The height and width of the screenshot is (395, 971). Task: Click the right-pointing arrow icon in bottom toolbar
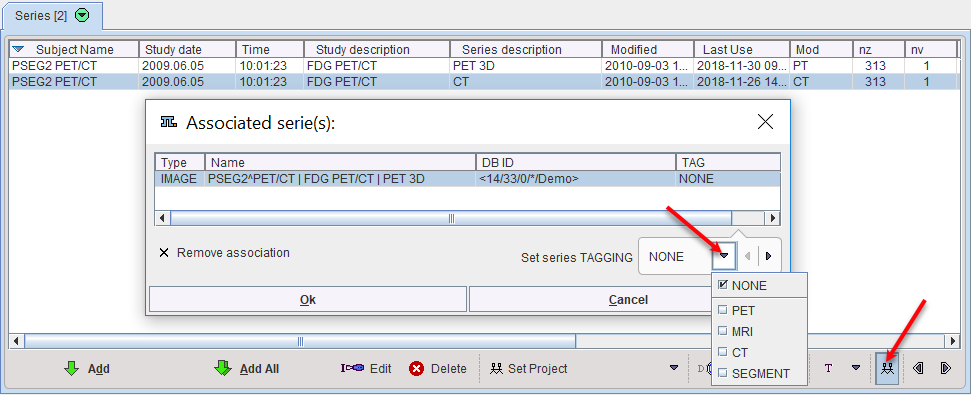click(945, 368)
